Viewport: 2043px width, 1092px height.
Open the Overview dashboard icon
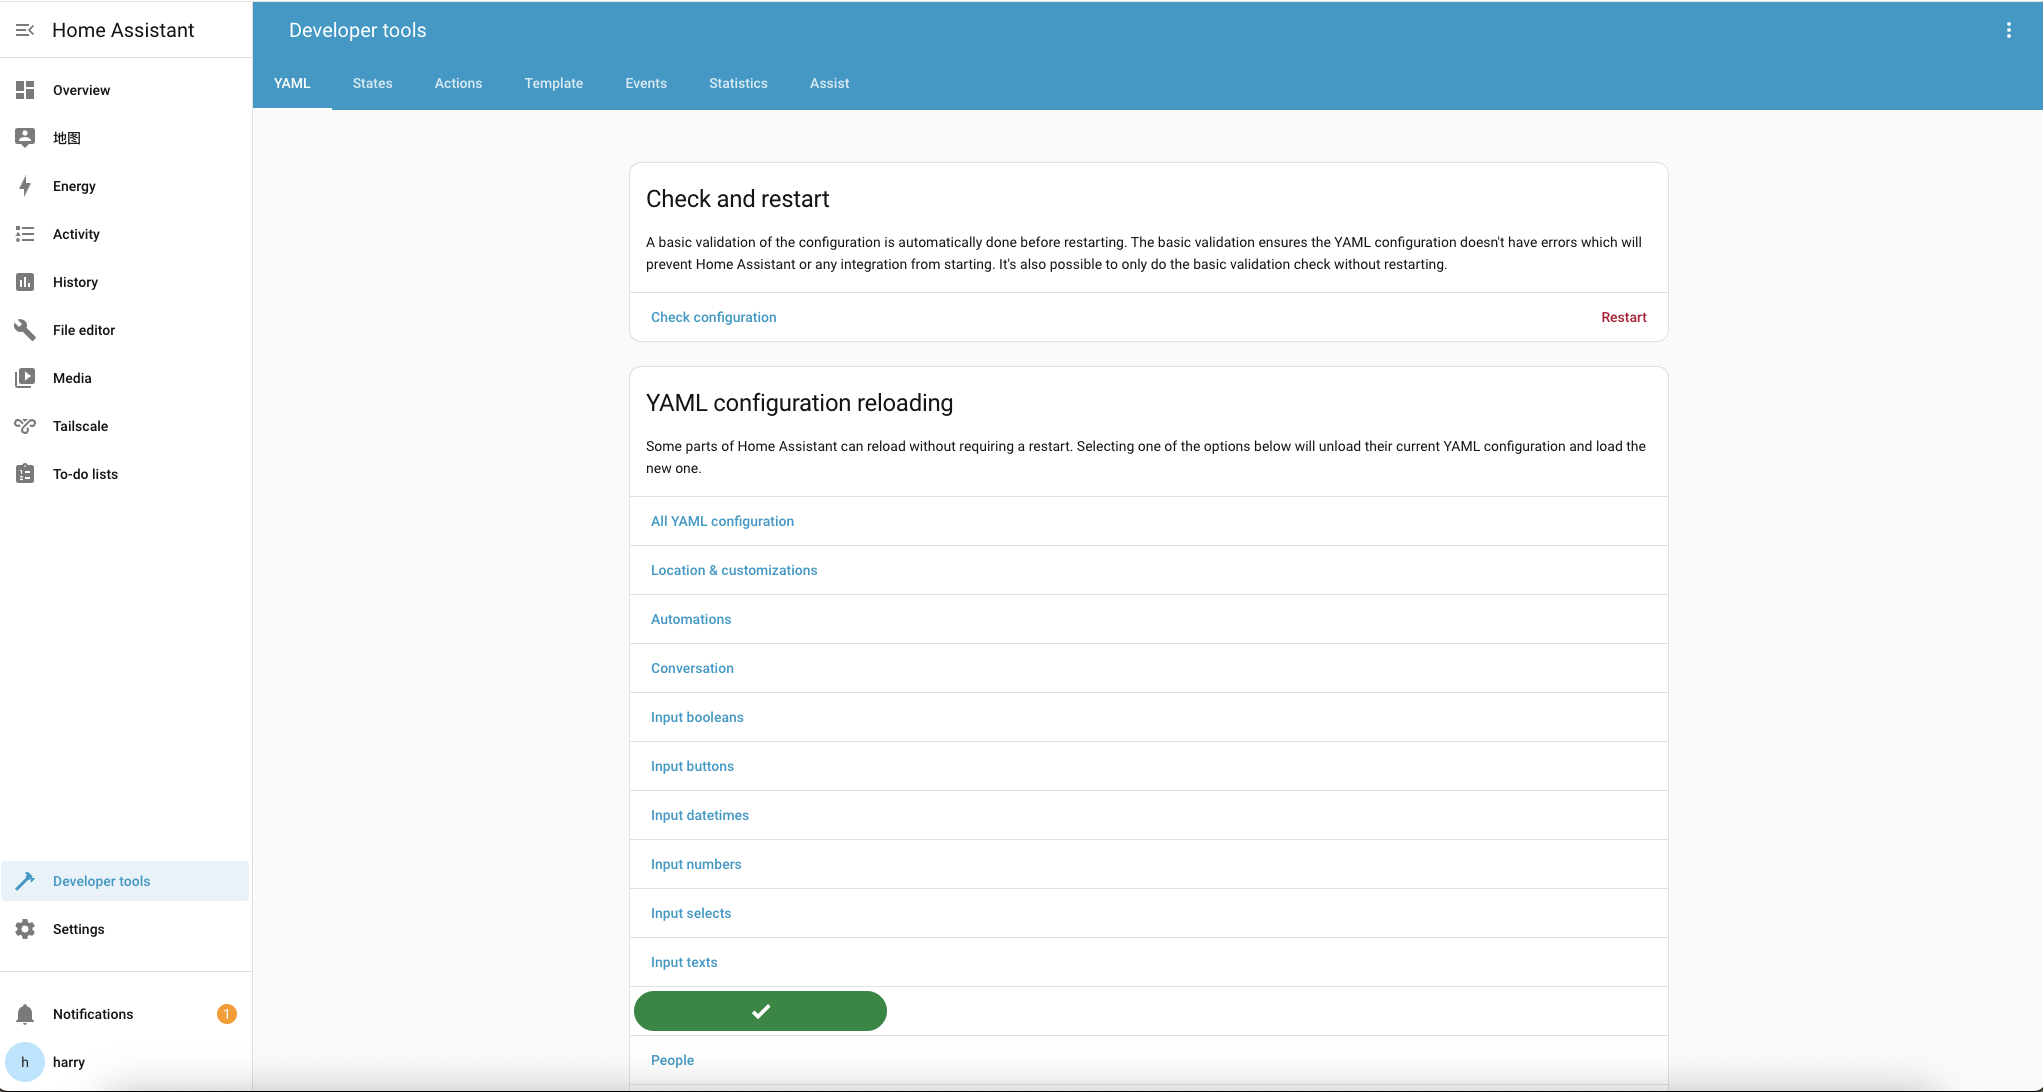point(25,90)
